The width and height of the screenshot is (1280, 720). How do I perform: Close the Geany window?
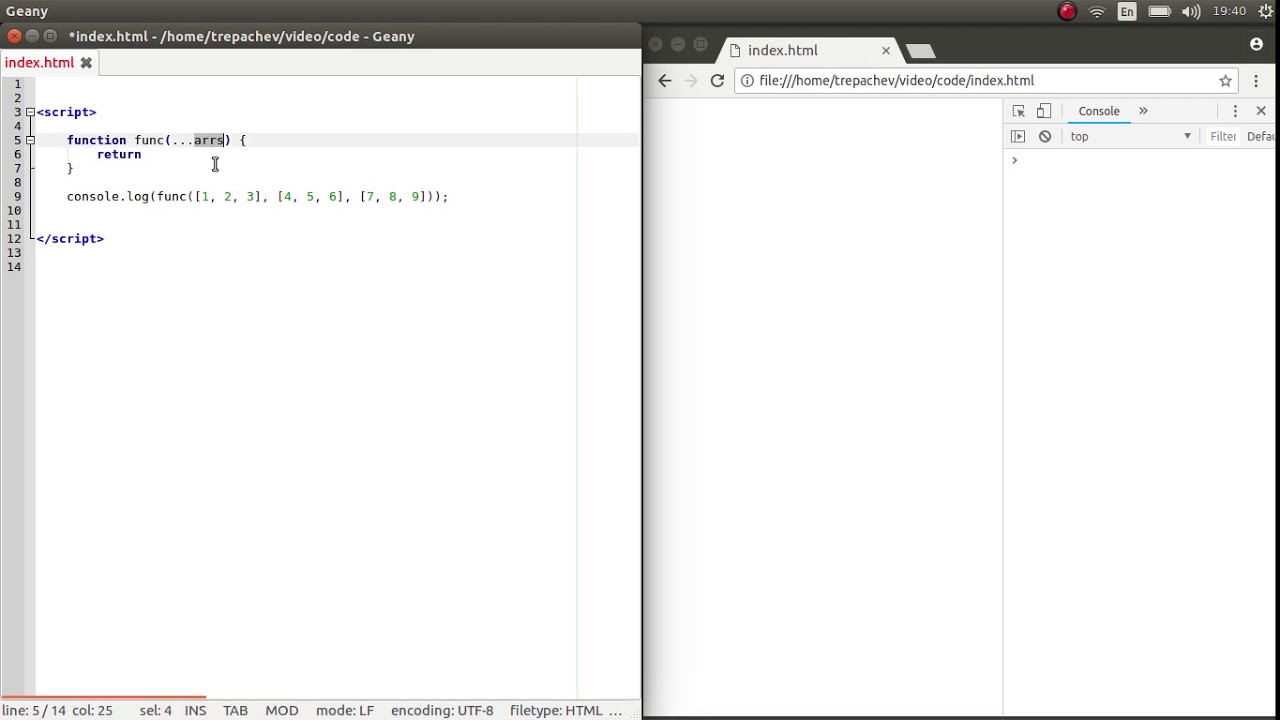point(14,36)
